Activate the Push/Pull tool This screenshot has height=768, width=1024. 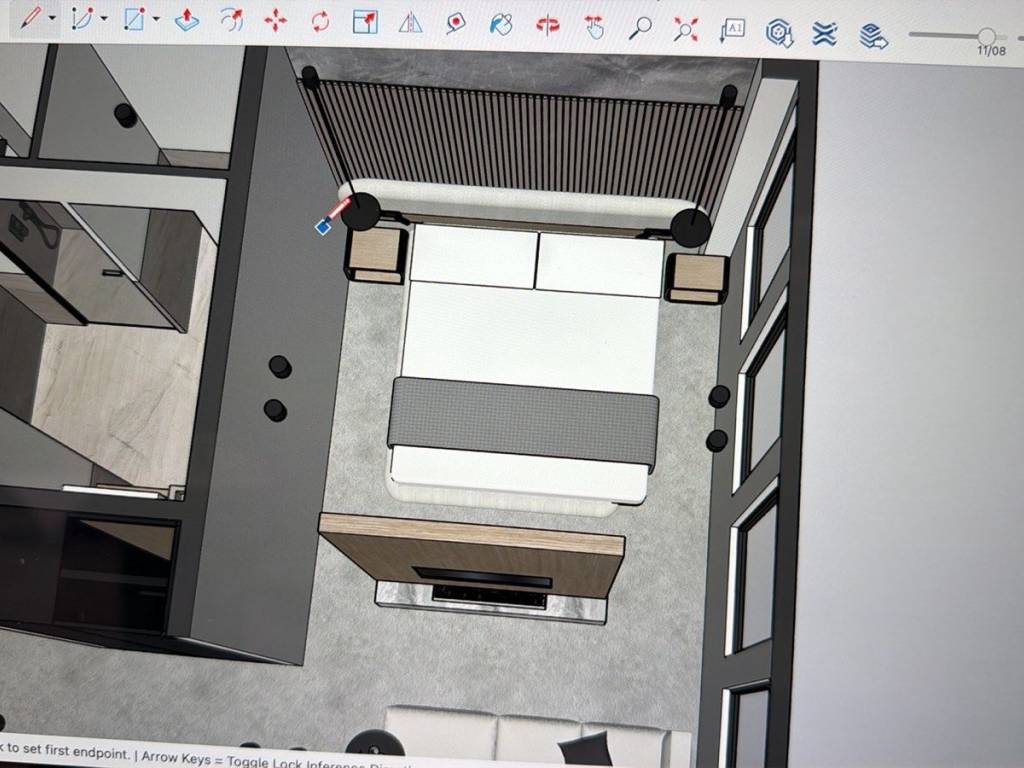pyautogui.click(x=187, y=20)
